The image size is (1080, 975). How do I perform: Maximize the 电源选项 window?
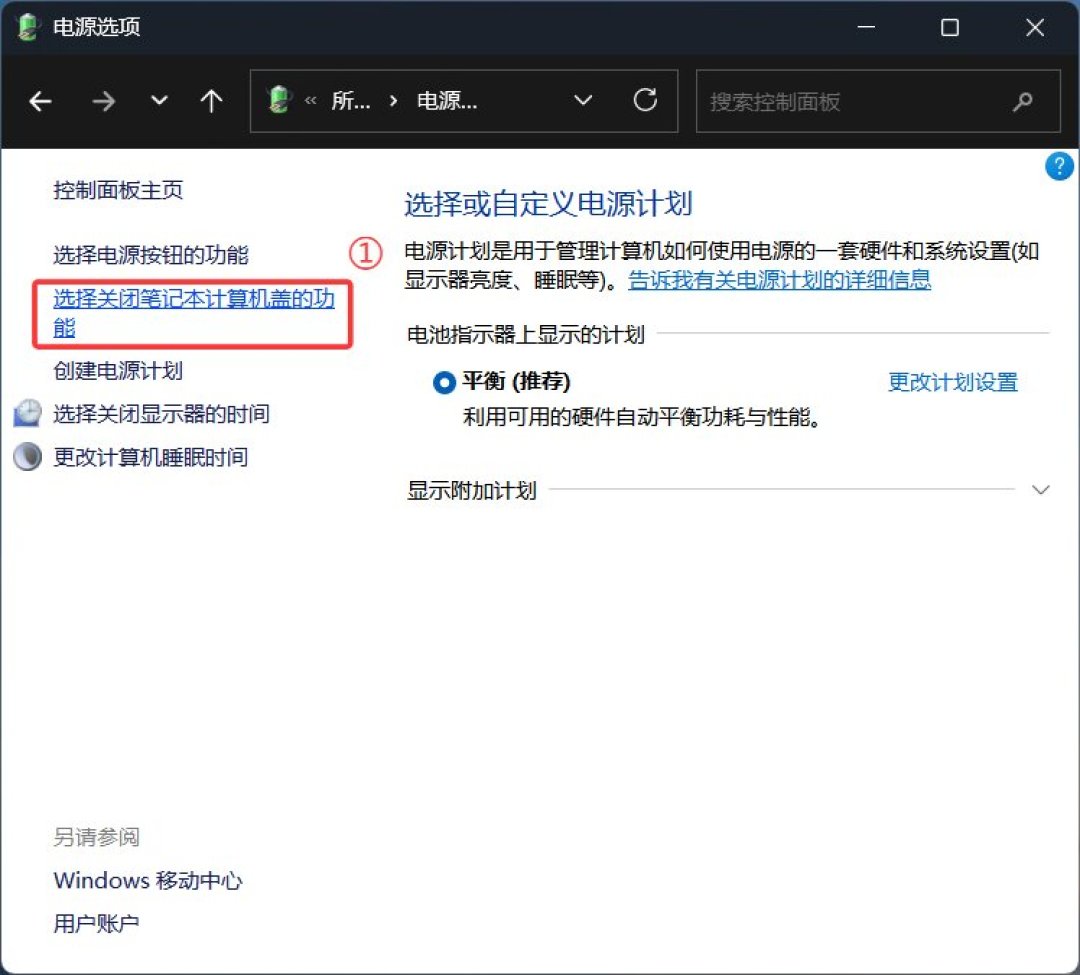[x=950, y=27]
